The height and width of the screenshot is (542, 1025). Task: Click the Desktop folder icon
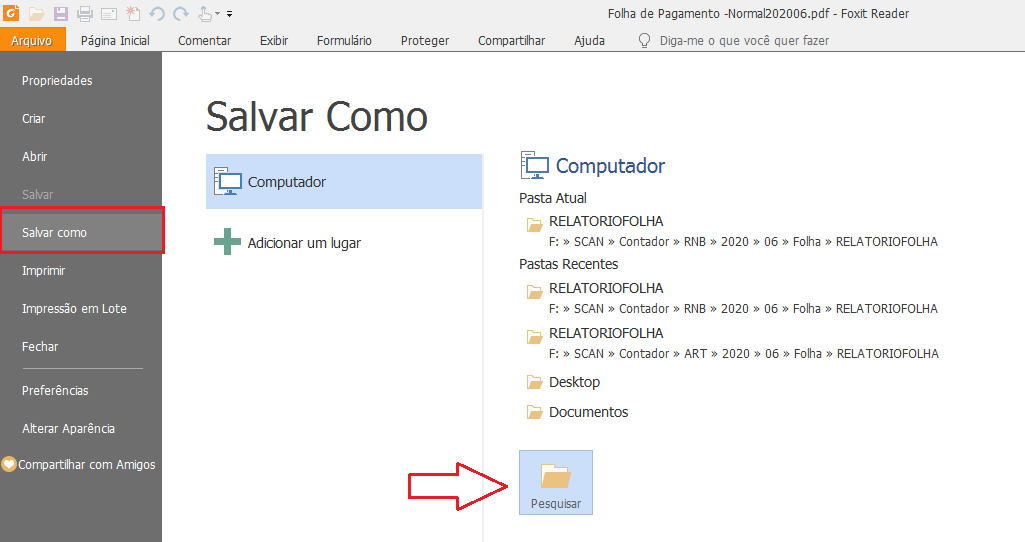535,382
